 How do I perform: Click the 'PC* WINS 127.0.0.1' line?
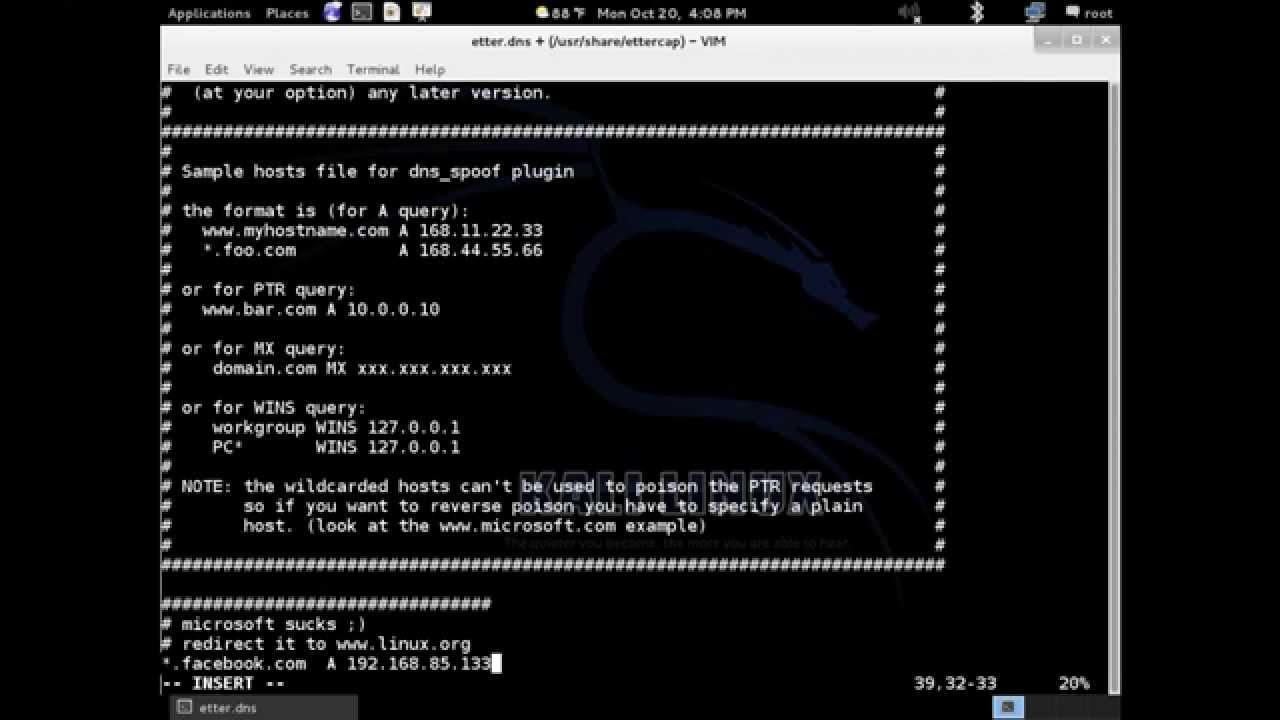[336, 447]
